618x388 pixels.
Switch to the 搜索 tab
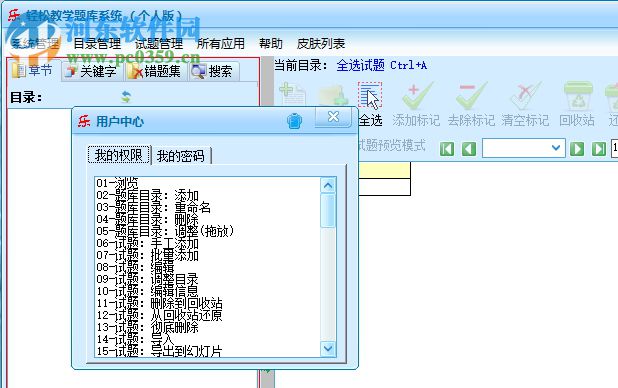(x=213, y=71)
